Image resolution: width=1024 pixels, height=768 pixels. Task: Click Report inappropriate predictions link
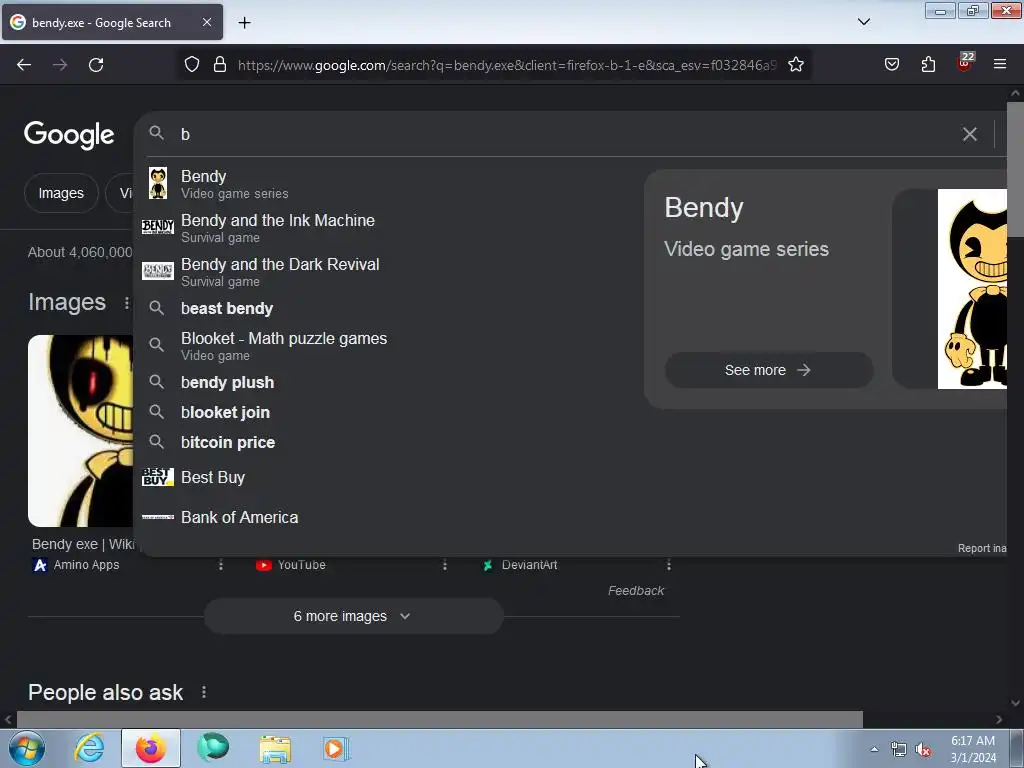tap(982, 549)
